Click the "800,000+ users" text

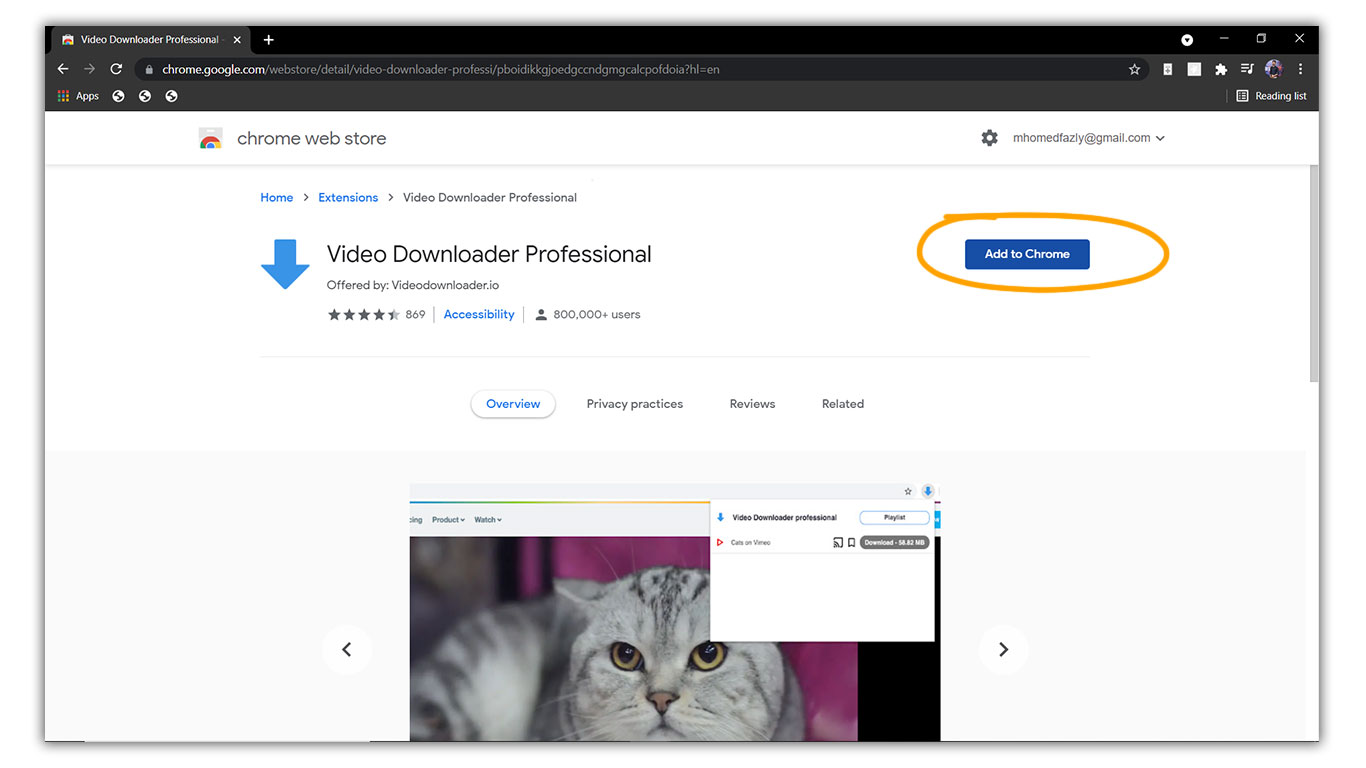tap(596, 314)
